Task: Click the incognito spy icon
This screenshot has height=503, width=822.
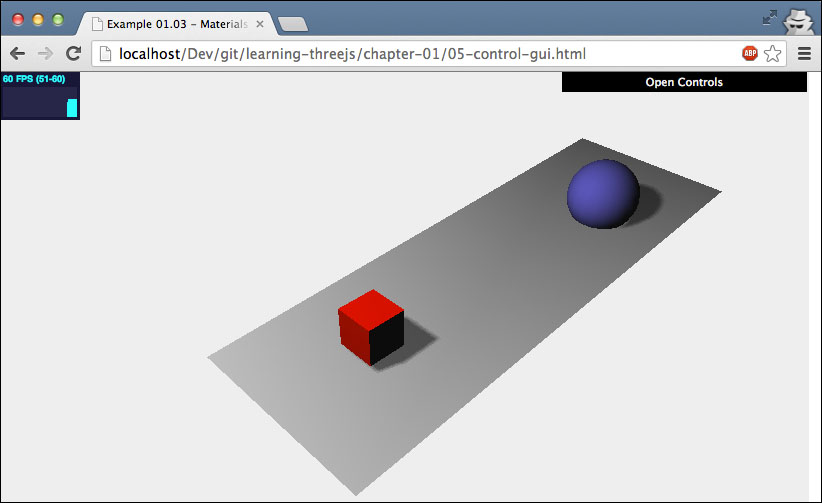Action: tap(798, 22)
